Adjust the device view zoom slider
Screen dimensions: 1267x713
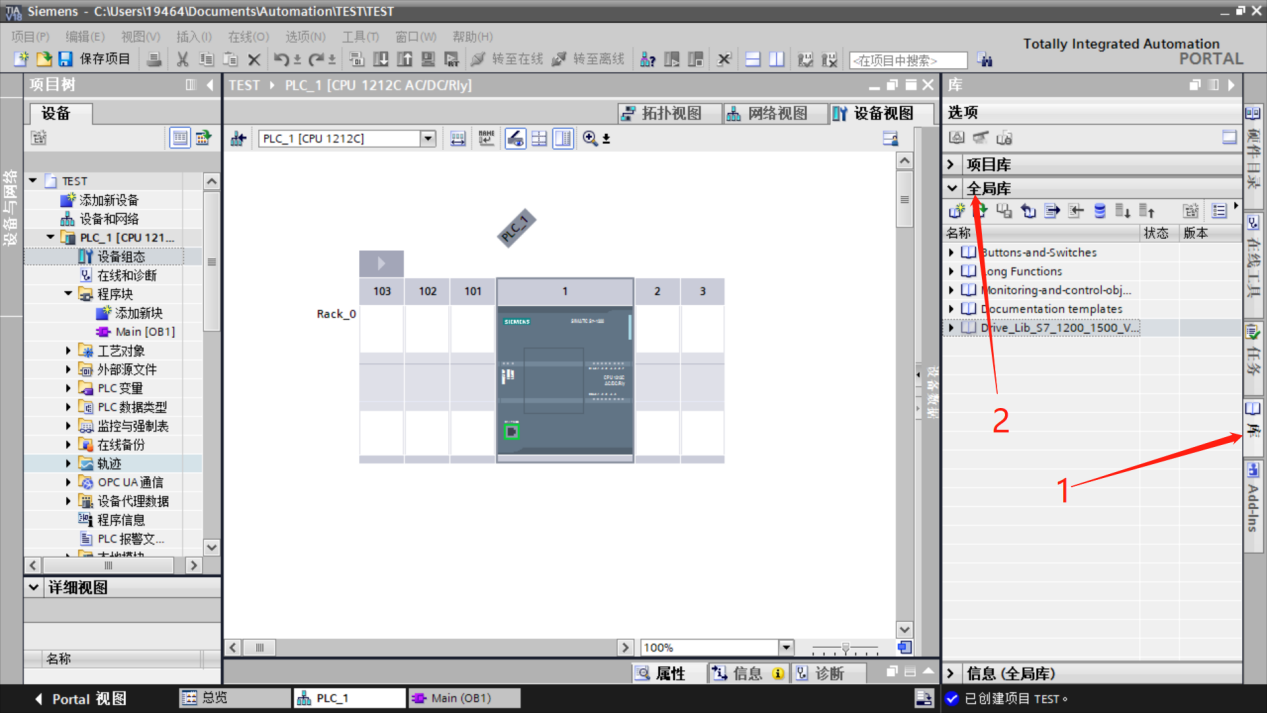tap(845, 648)
